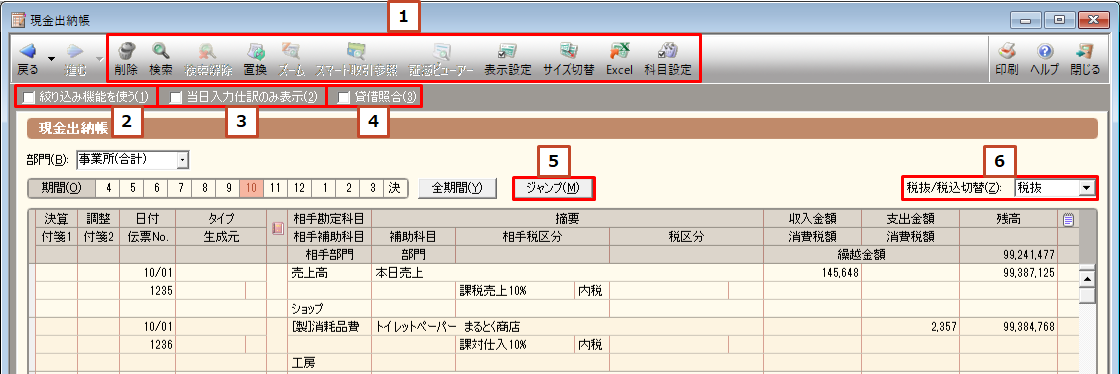Click the 全期間(Y) button

[457, 188]
